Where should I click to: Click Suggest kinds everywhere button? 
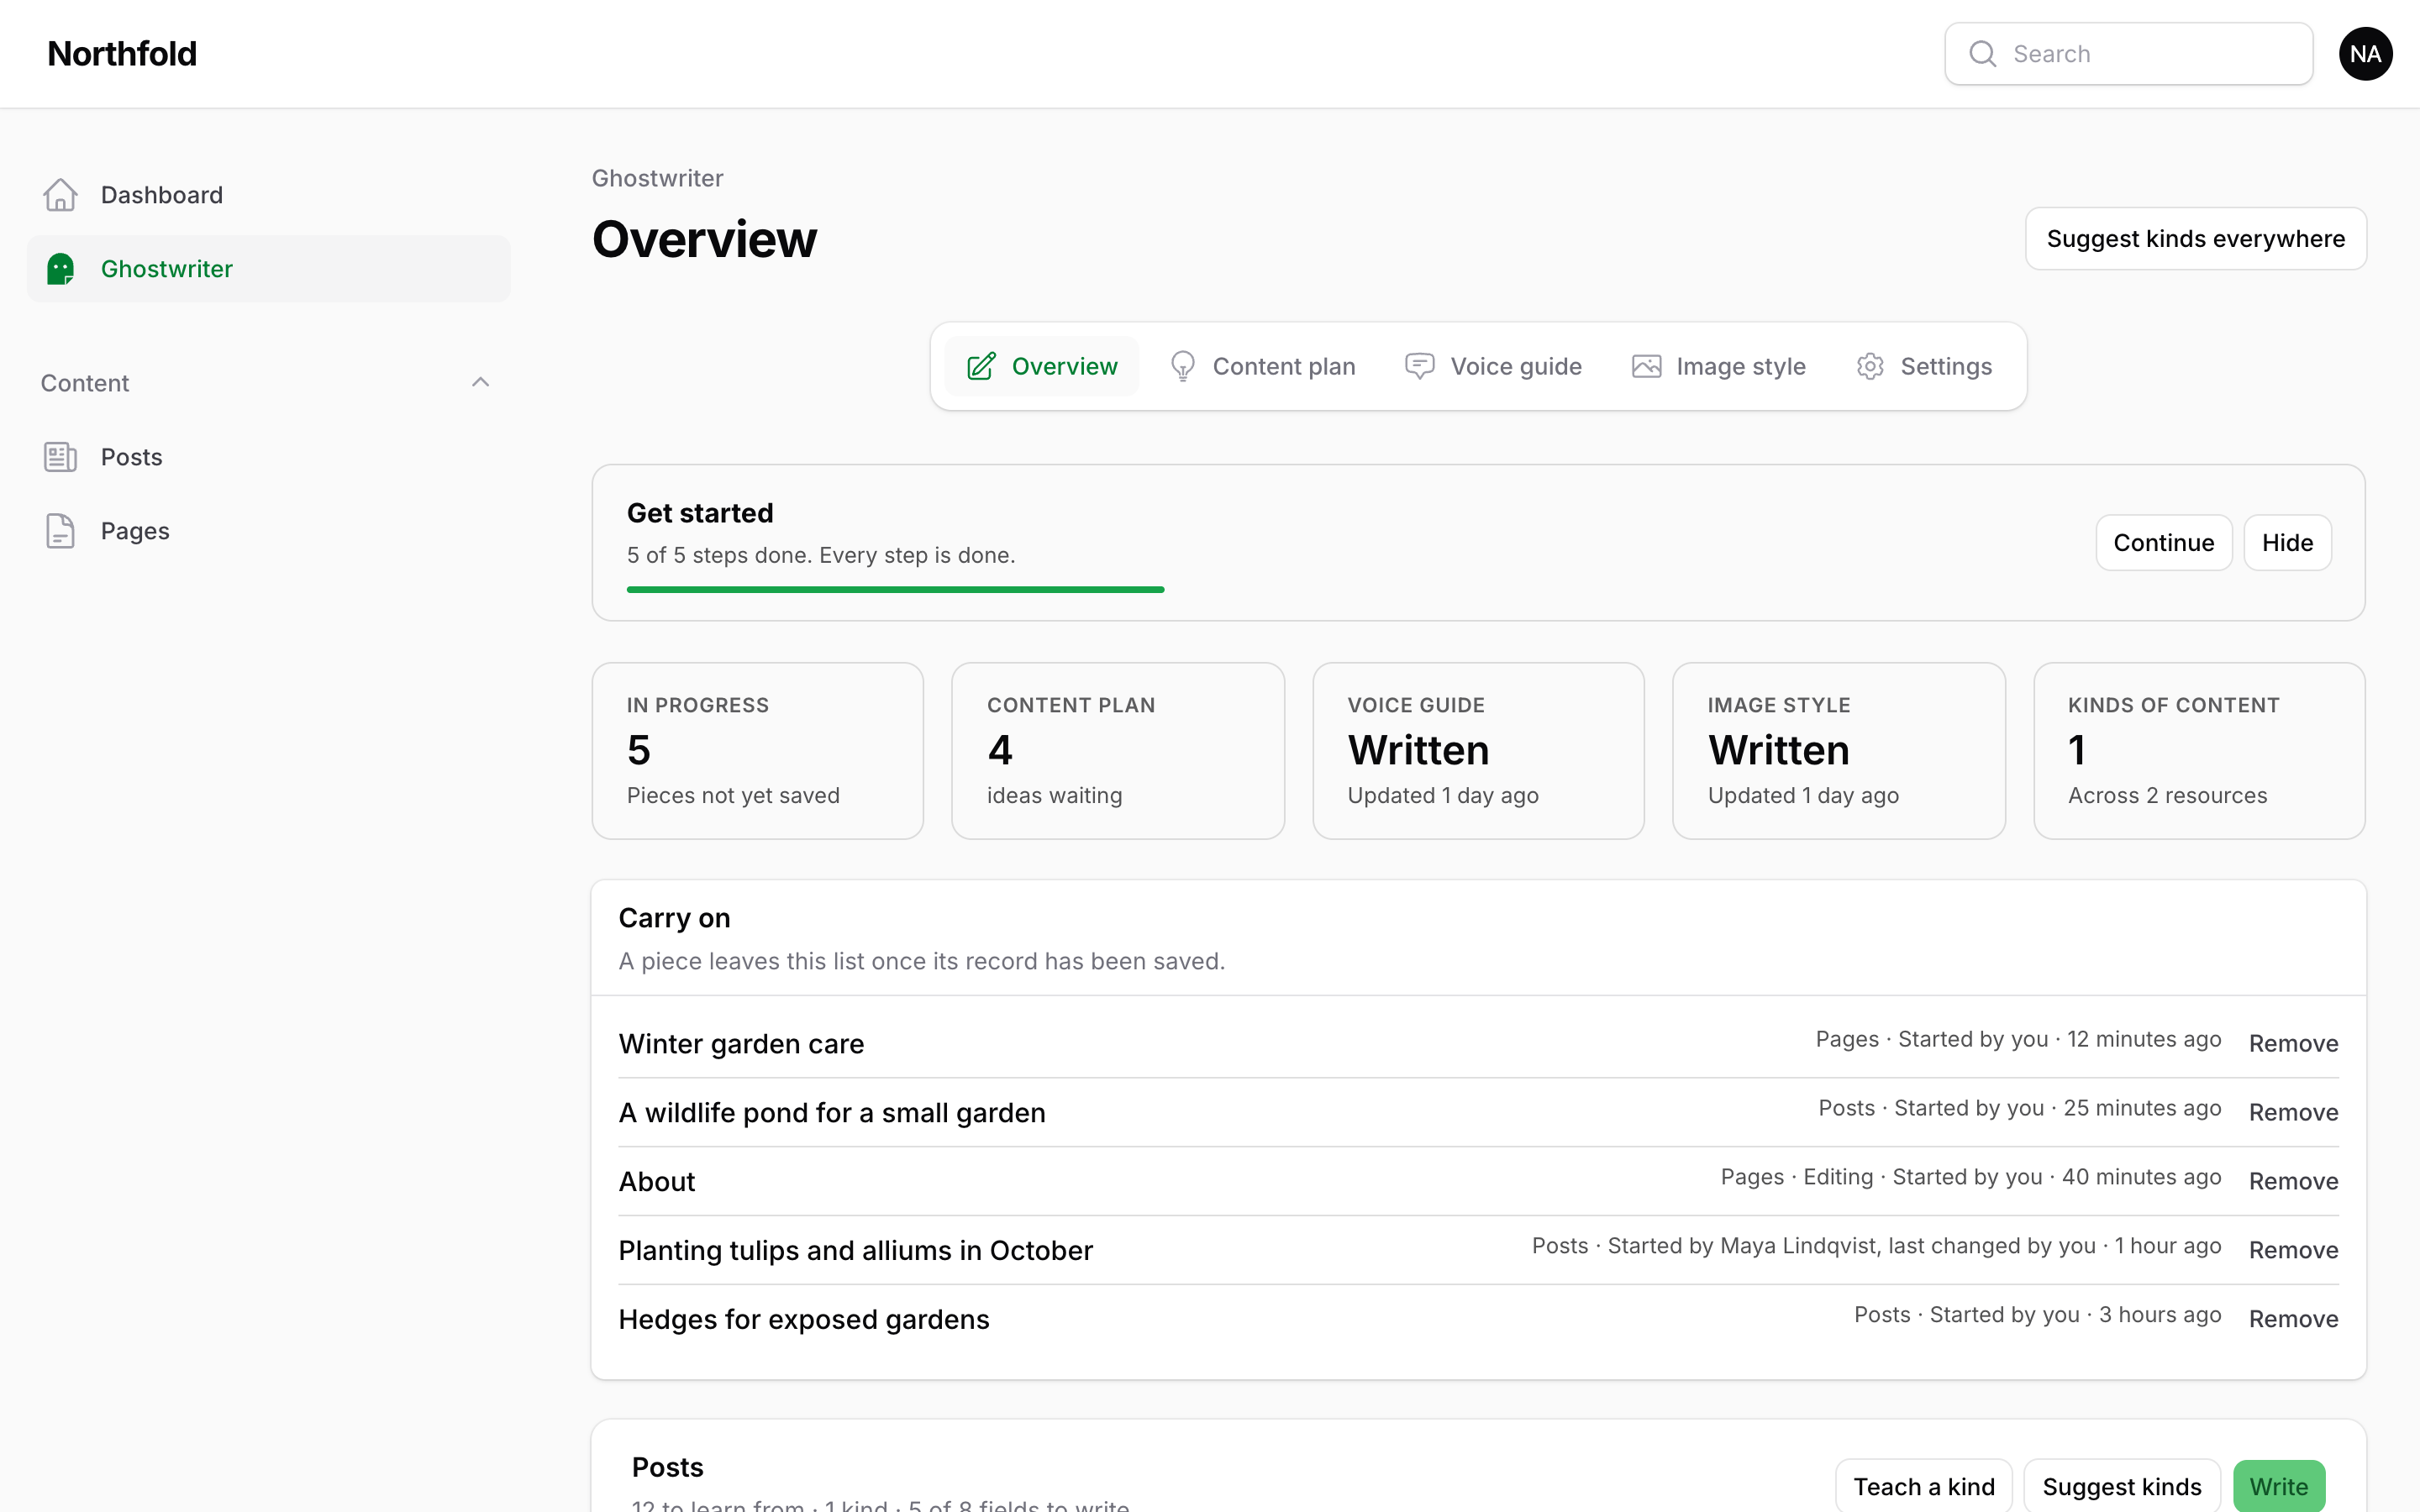point(2195,239)
